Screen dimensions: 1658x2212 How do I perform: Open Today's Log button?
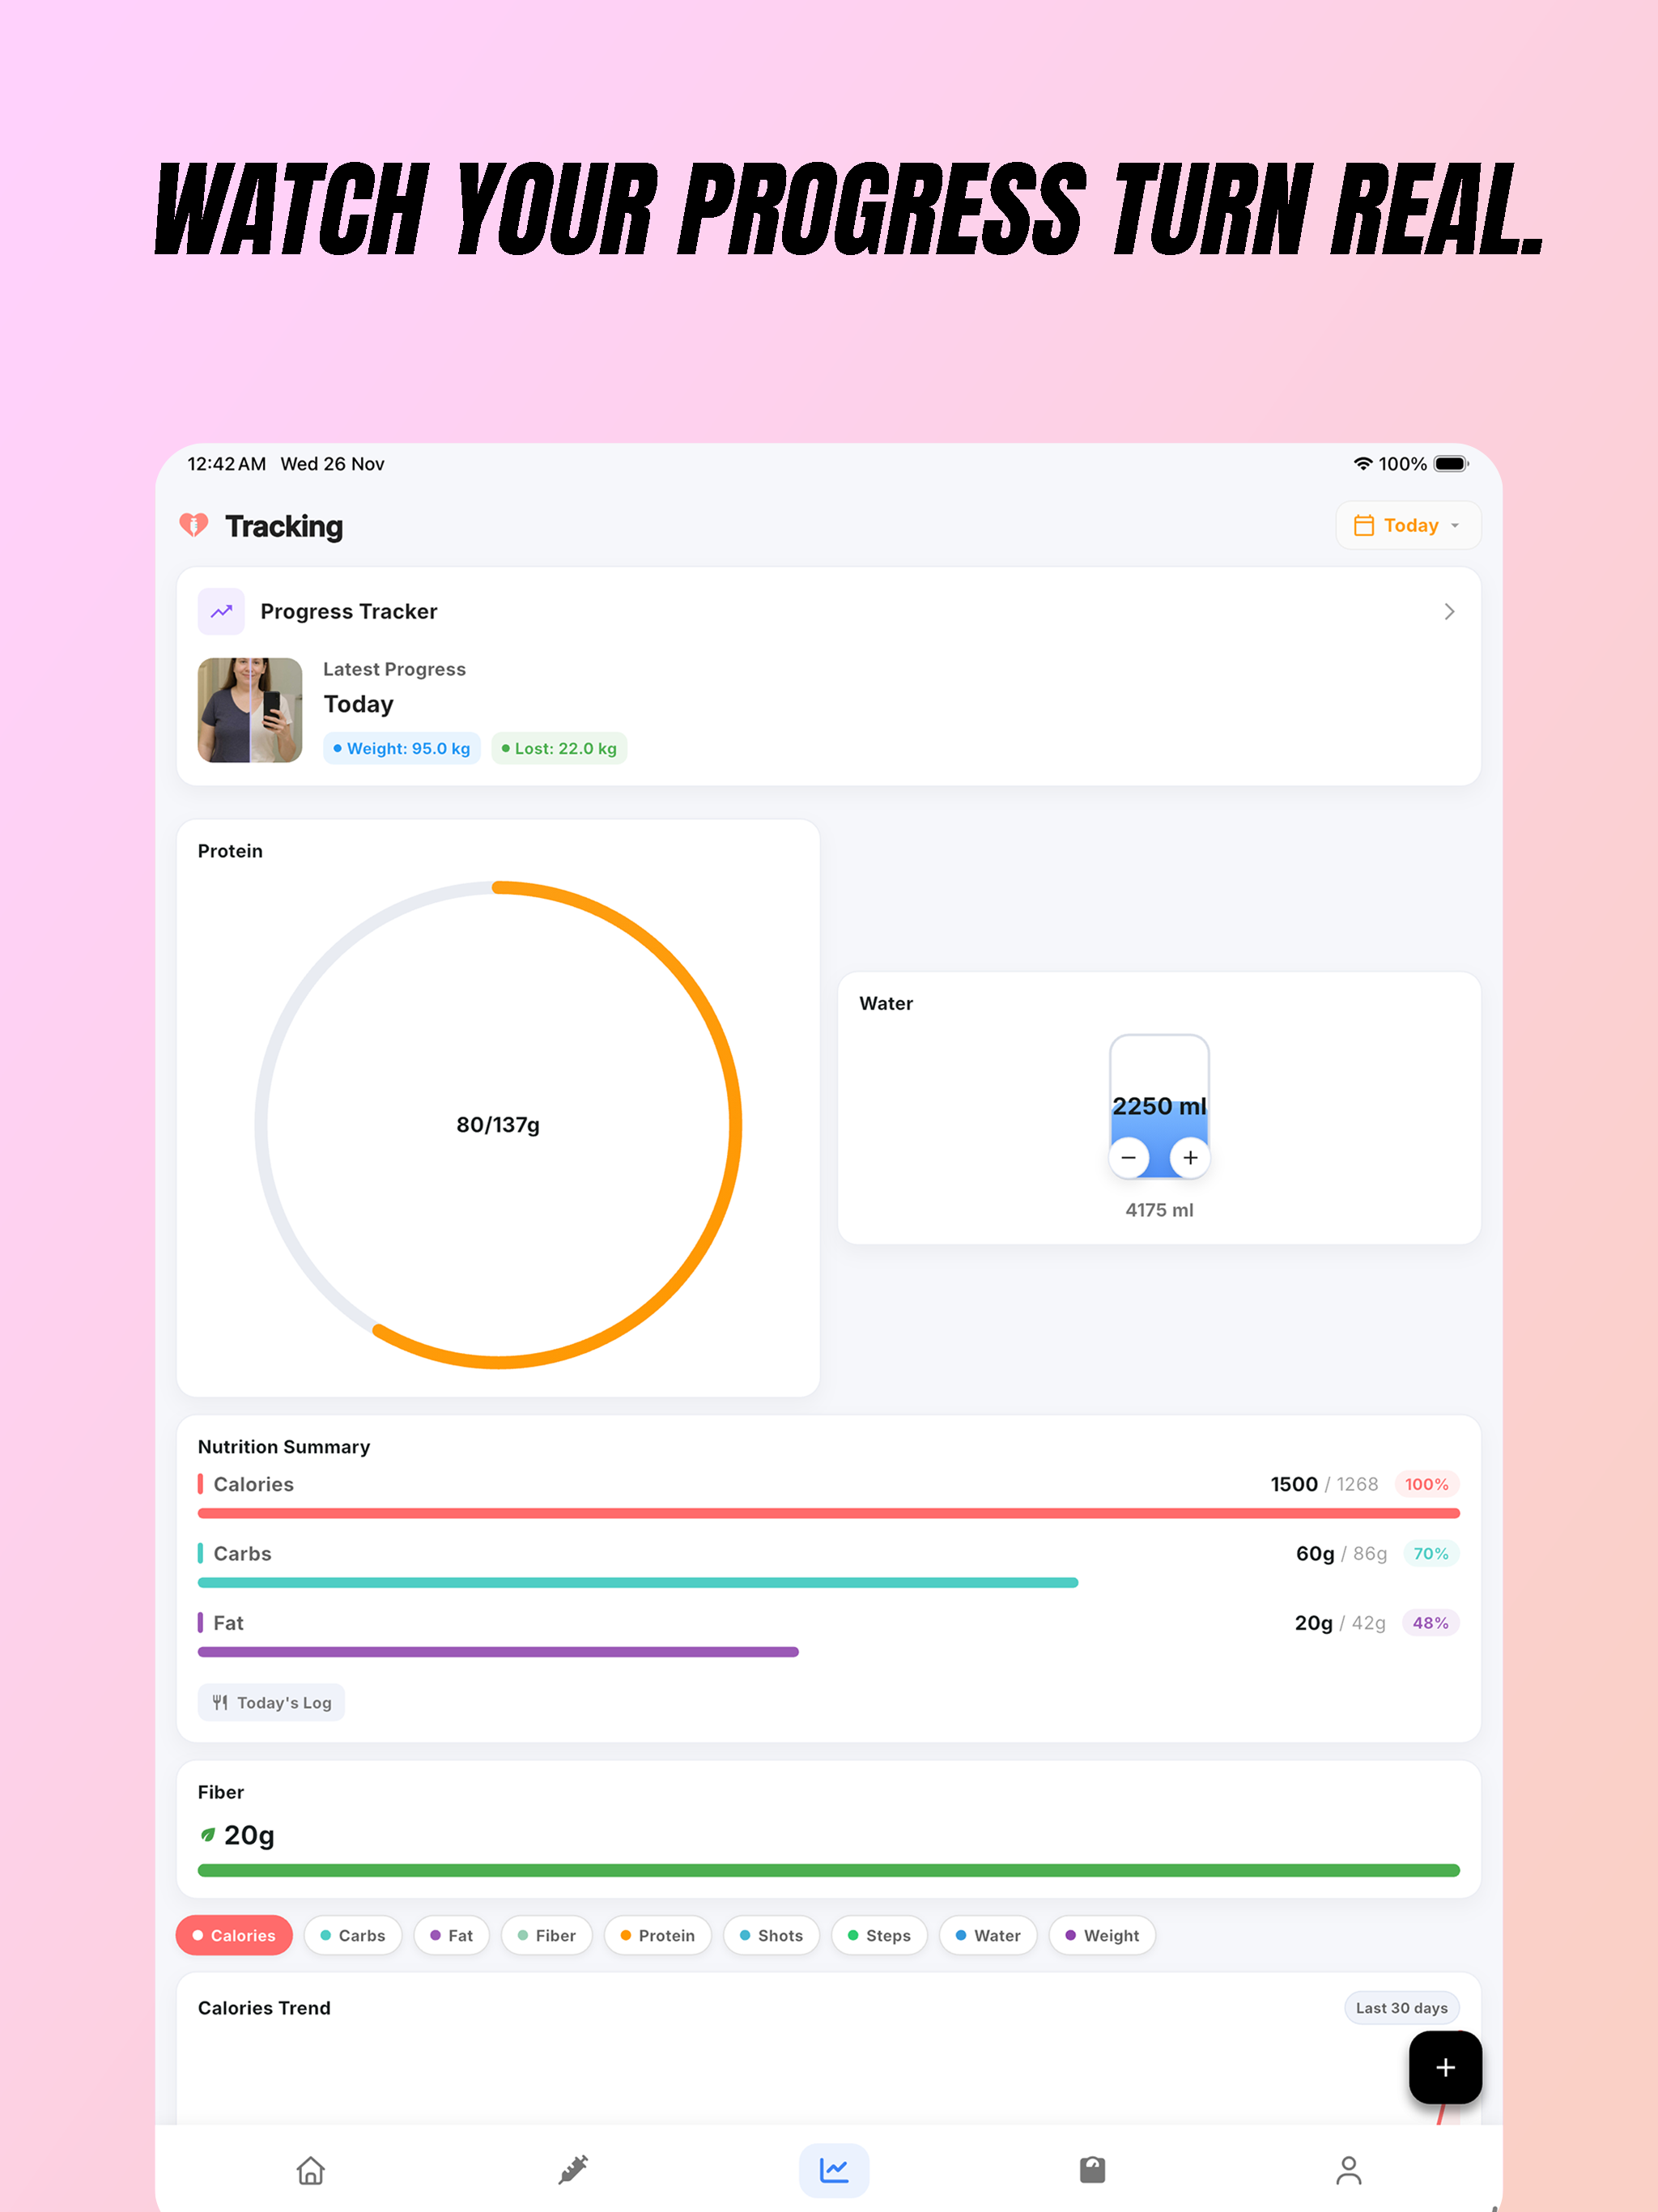(x=271, y=1702)
